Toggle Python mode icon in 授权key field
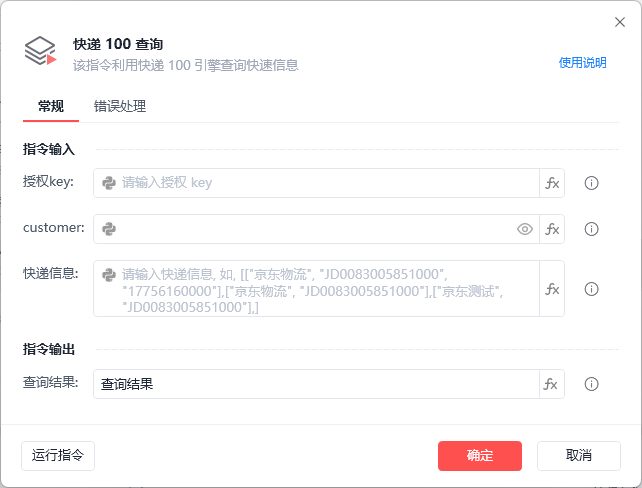Viewport: 642px width, 488px height. tap(109, 183)
